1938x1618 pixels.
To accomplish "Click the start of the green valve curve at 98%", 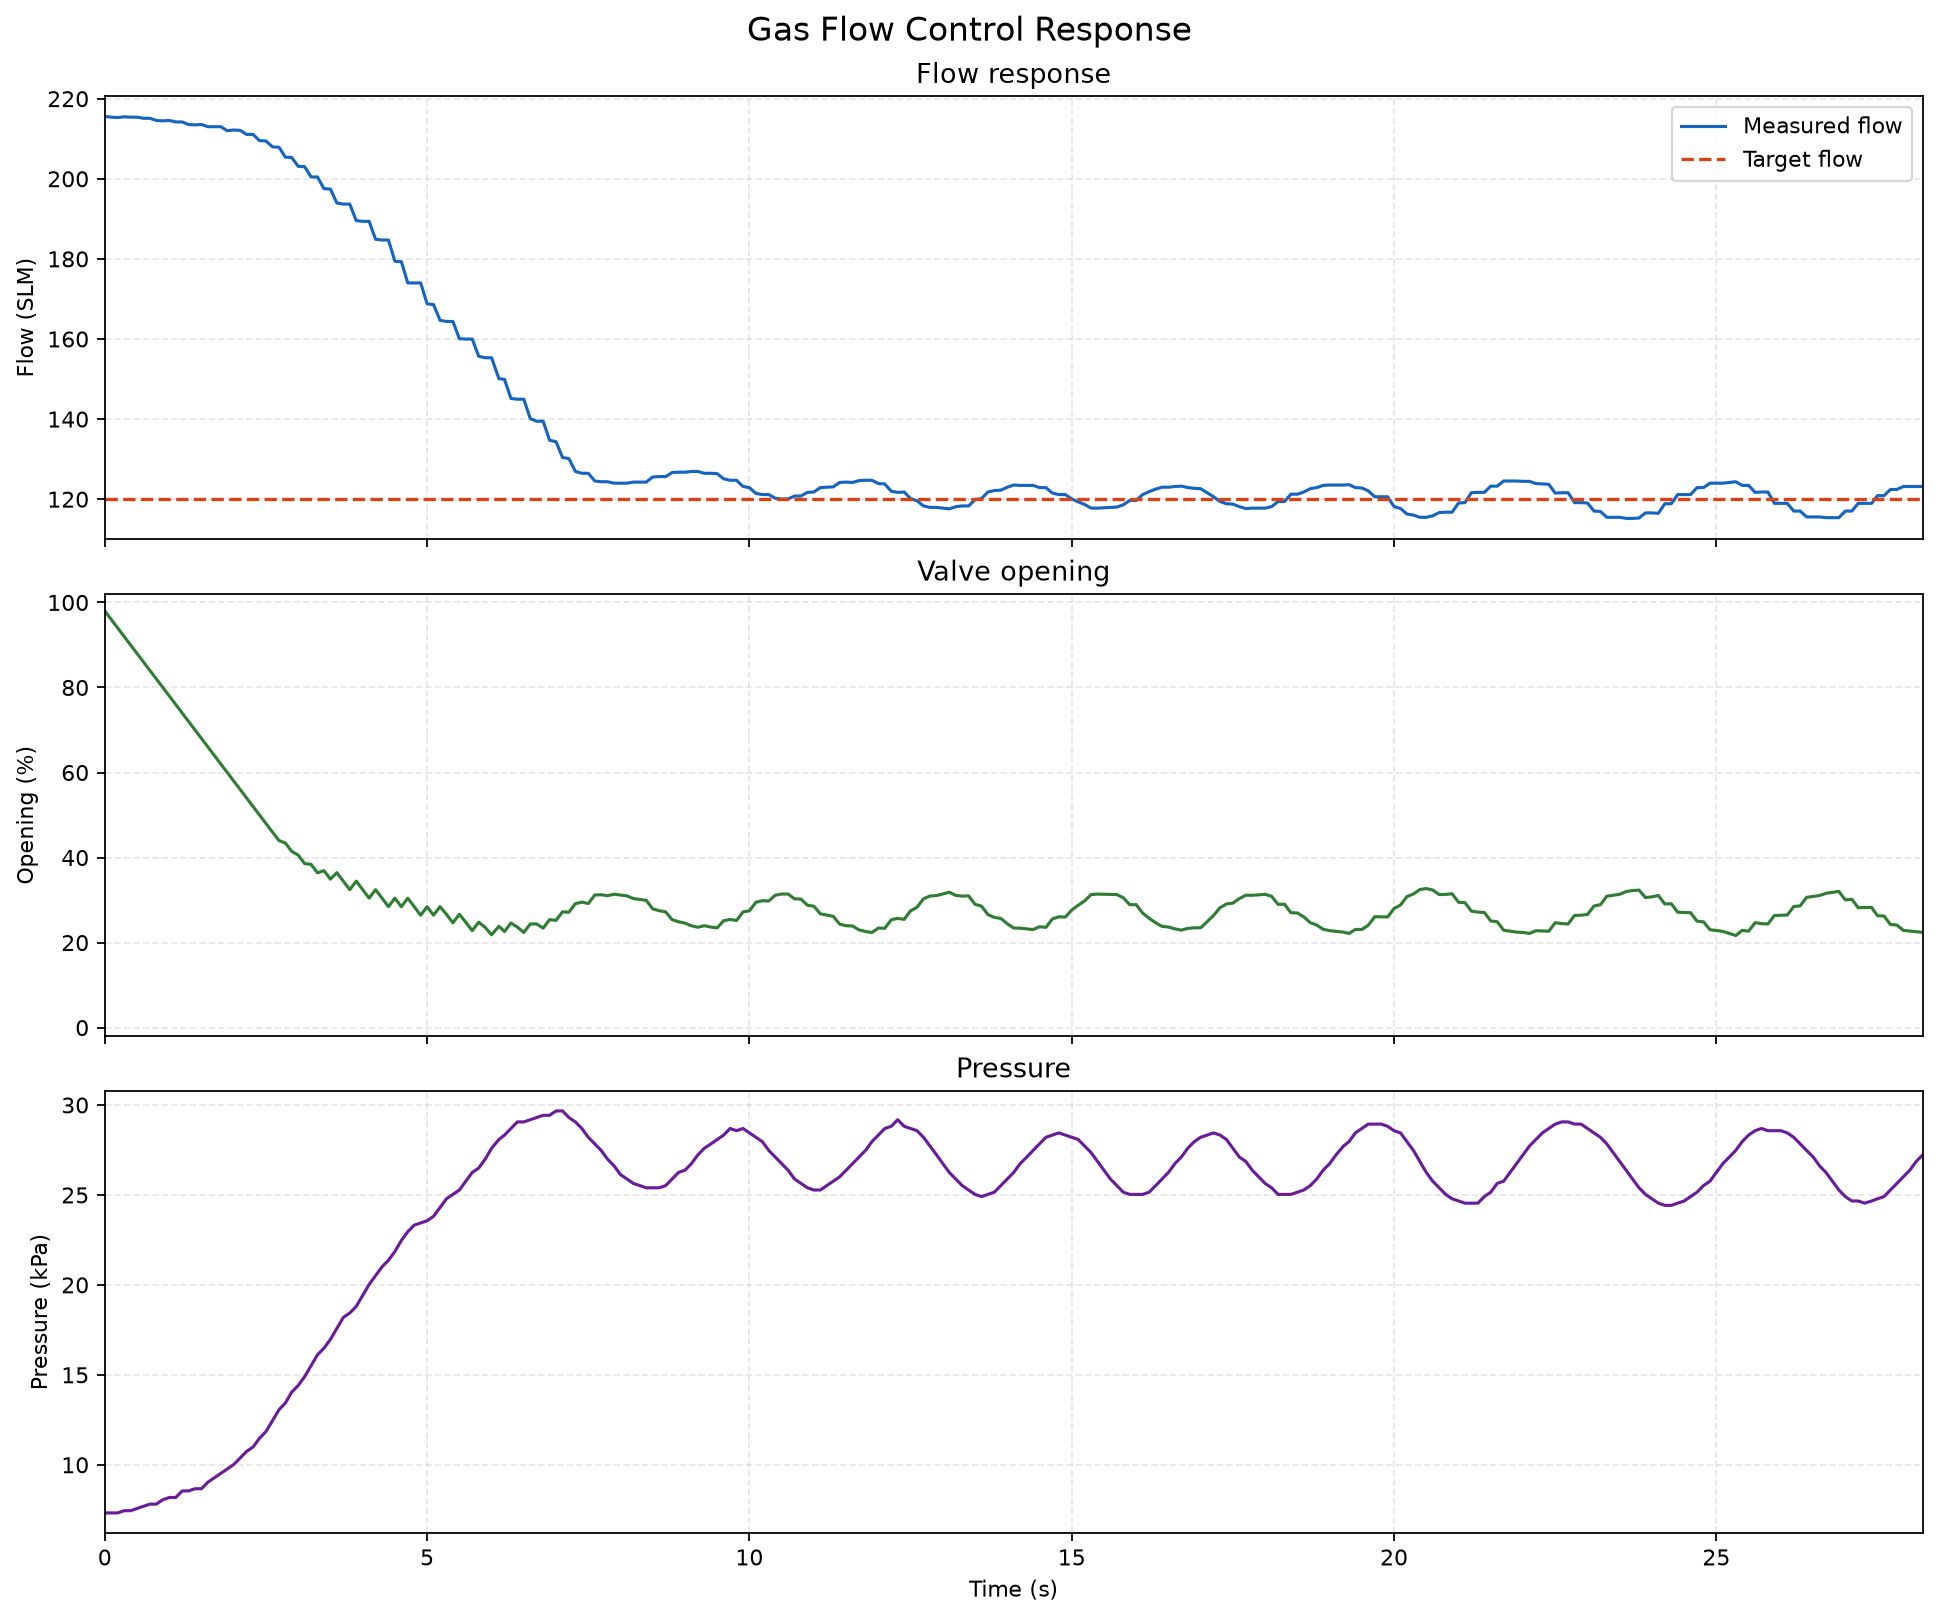I will (106, 610).
